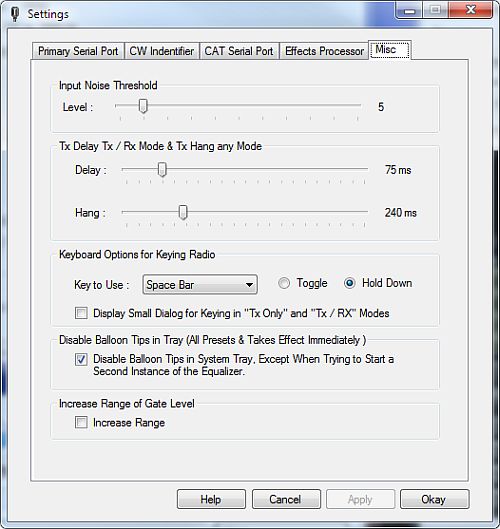Viewport: 500px width, 529px height.
Task: Choose the Hold Down radio button
Action: pos(350,283)
